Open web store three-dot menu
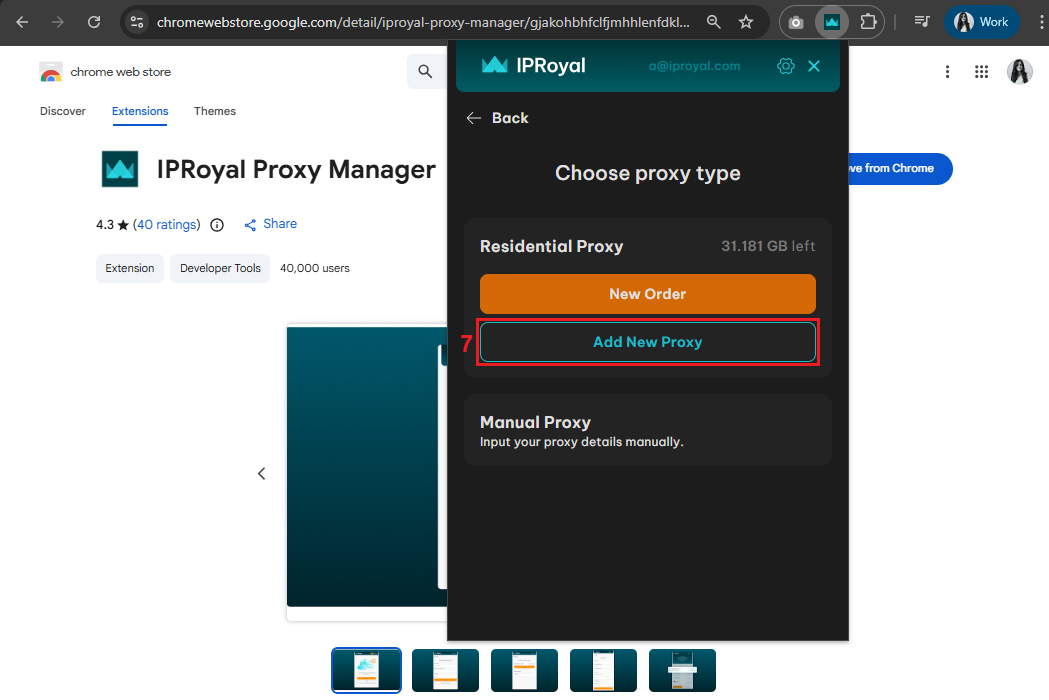This screenshot has width=1049, height=700. coord(947,72)
